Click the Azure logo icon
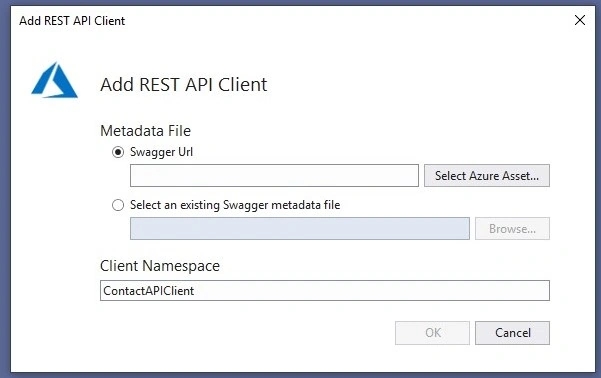This screenshot has height=378, width=601. pyautogui.click(x=54, y=80)
